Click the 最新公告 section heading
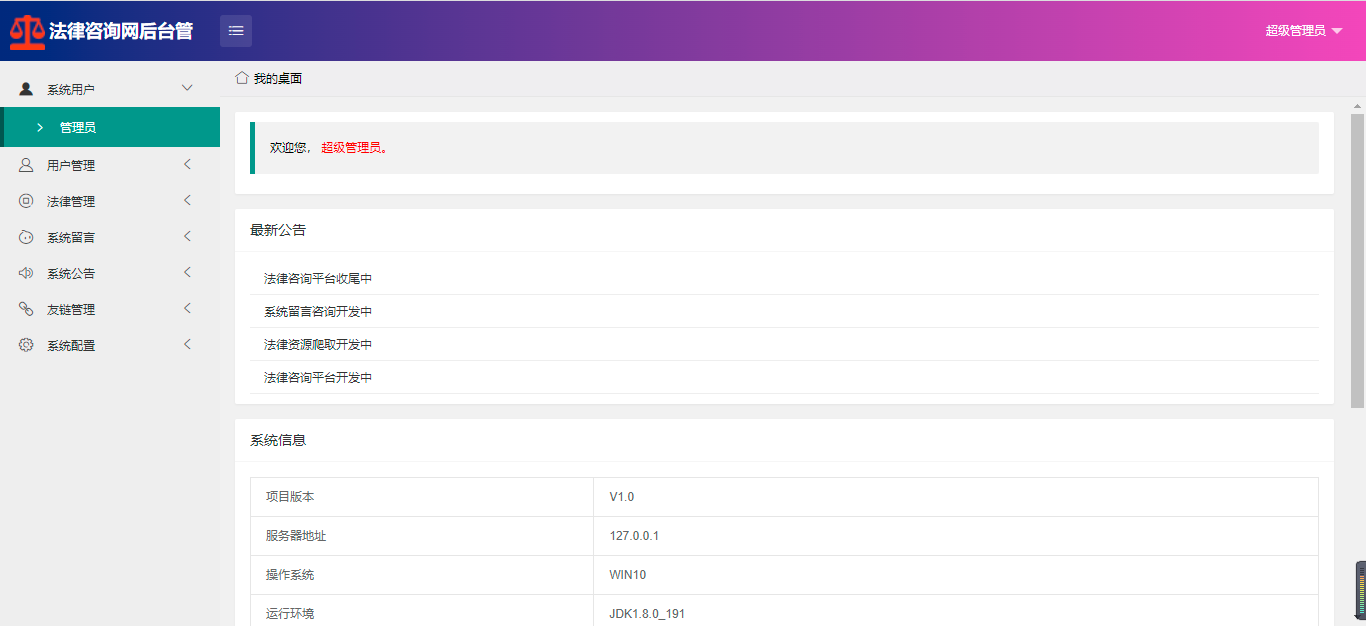The image size is (1366, 626). coord(278,230)
